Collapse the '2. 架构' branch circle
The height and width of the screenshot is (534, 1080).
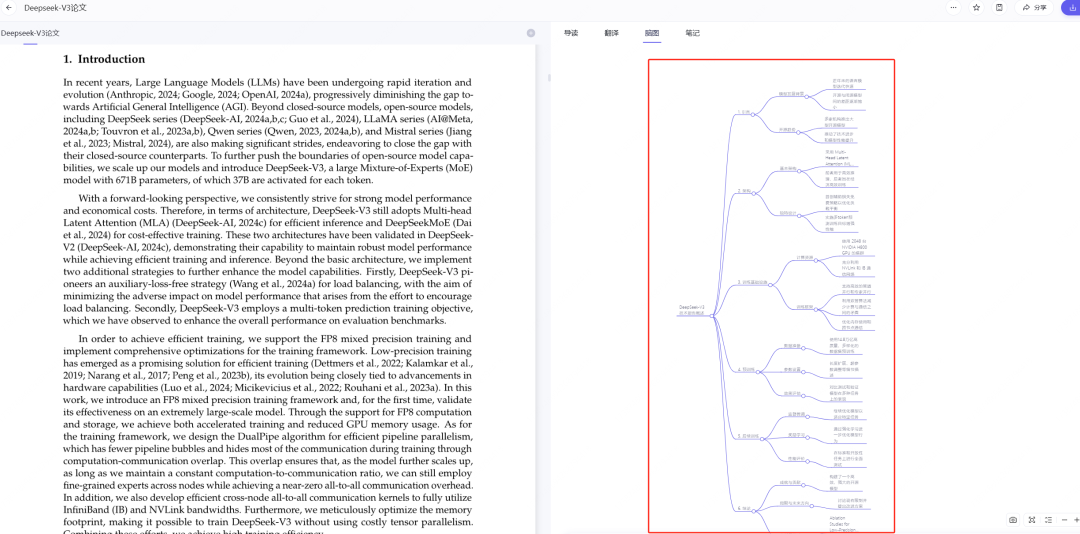(x=755, y=192)
